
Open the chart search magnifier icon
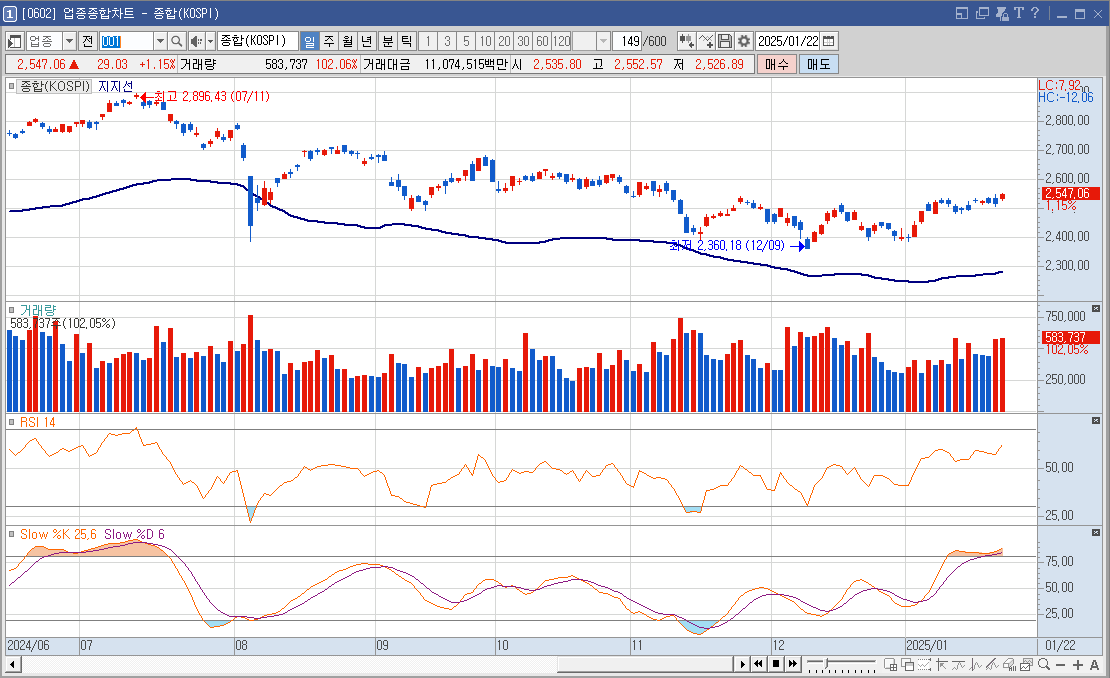point(177,41)
